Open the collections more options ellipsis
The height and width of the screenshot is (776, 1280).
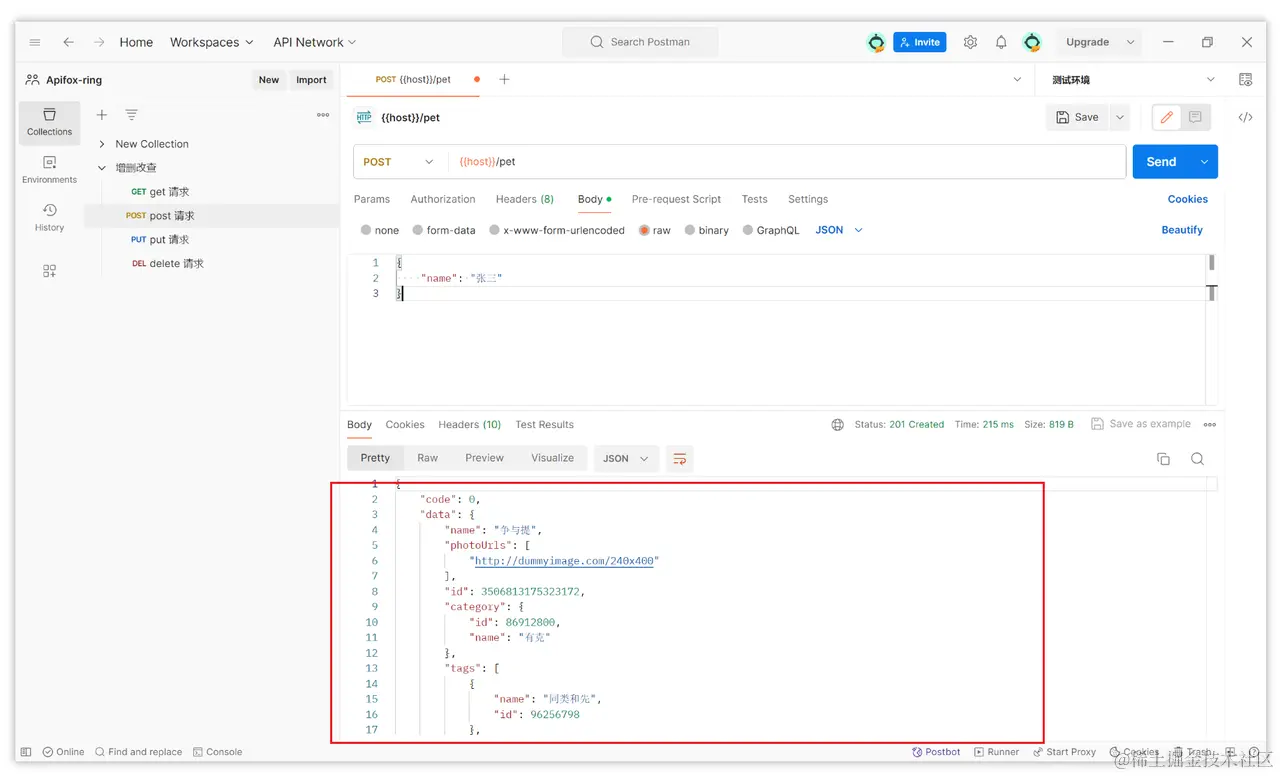pyautogui.click(x=323, y=115)
